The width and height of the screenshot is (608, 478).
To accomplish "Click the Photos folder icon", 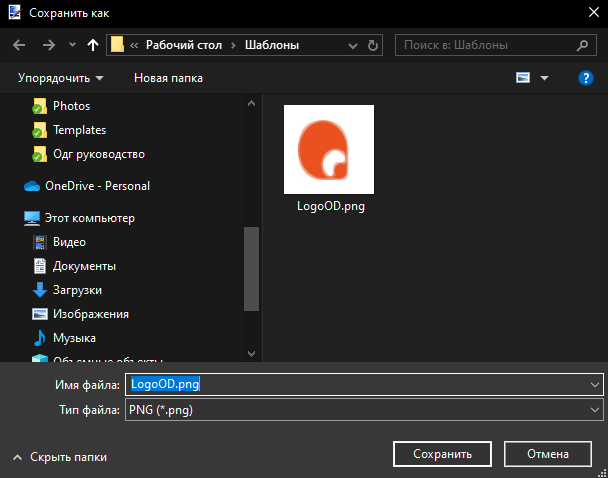I will coord(40,106).
